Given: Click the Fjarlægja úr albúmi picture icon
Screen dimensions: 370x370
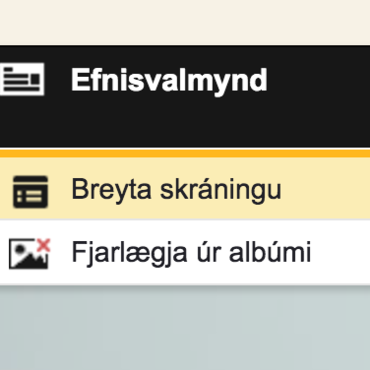Looking at the screenshot, I should (x=29, y=254).
